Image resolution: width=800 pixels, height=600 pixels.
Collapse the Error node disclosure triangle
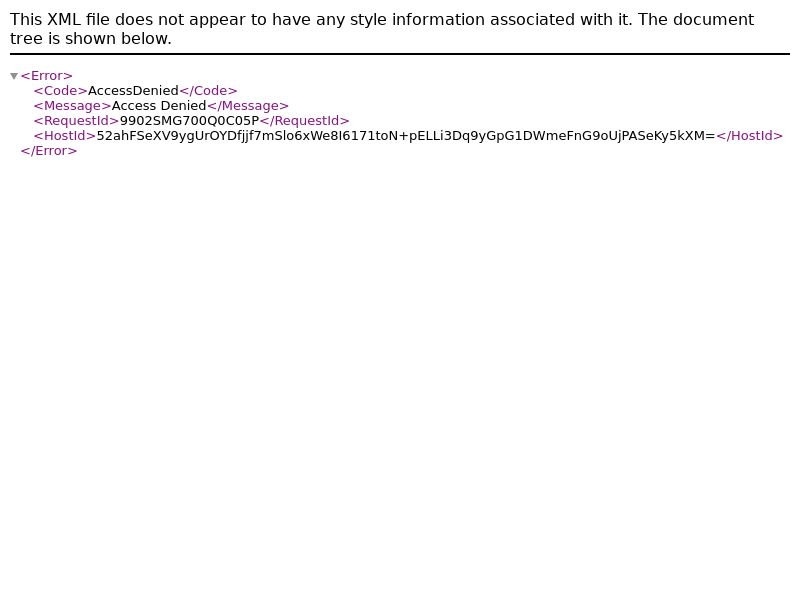click(14, 76)
